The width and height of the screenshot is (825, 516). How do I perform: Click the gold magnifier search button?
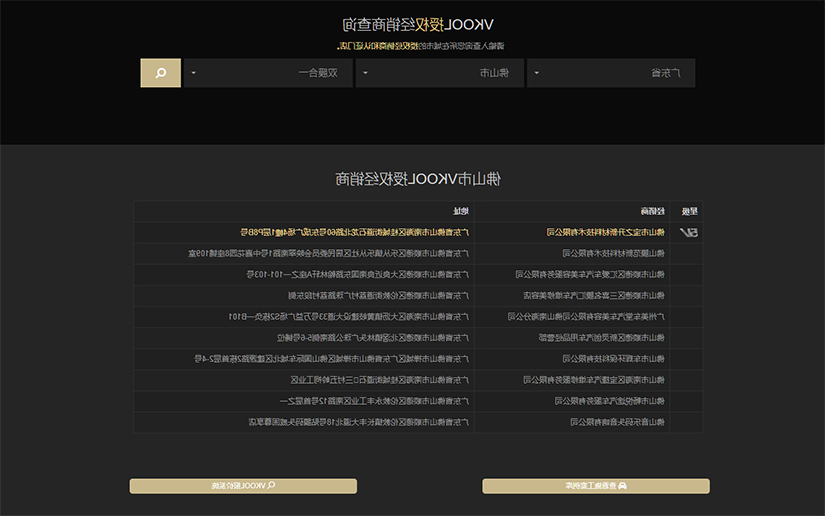[x=160, y=73]
